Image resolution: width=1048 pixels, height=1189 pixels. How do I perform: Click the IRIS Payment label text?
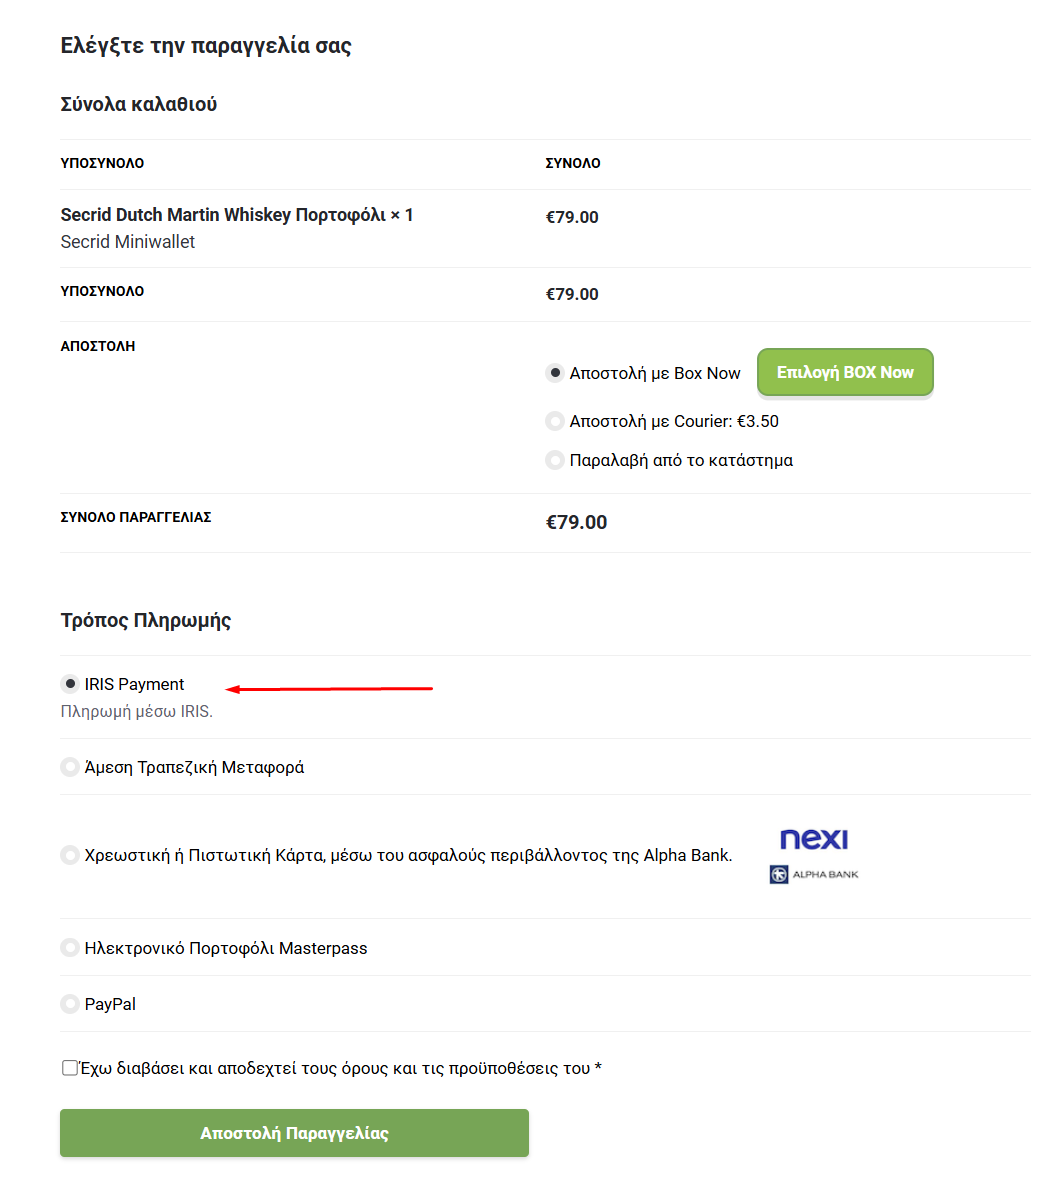point(134,684)
